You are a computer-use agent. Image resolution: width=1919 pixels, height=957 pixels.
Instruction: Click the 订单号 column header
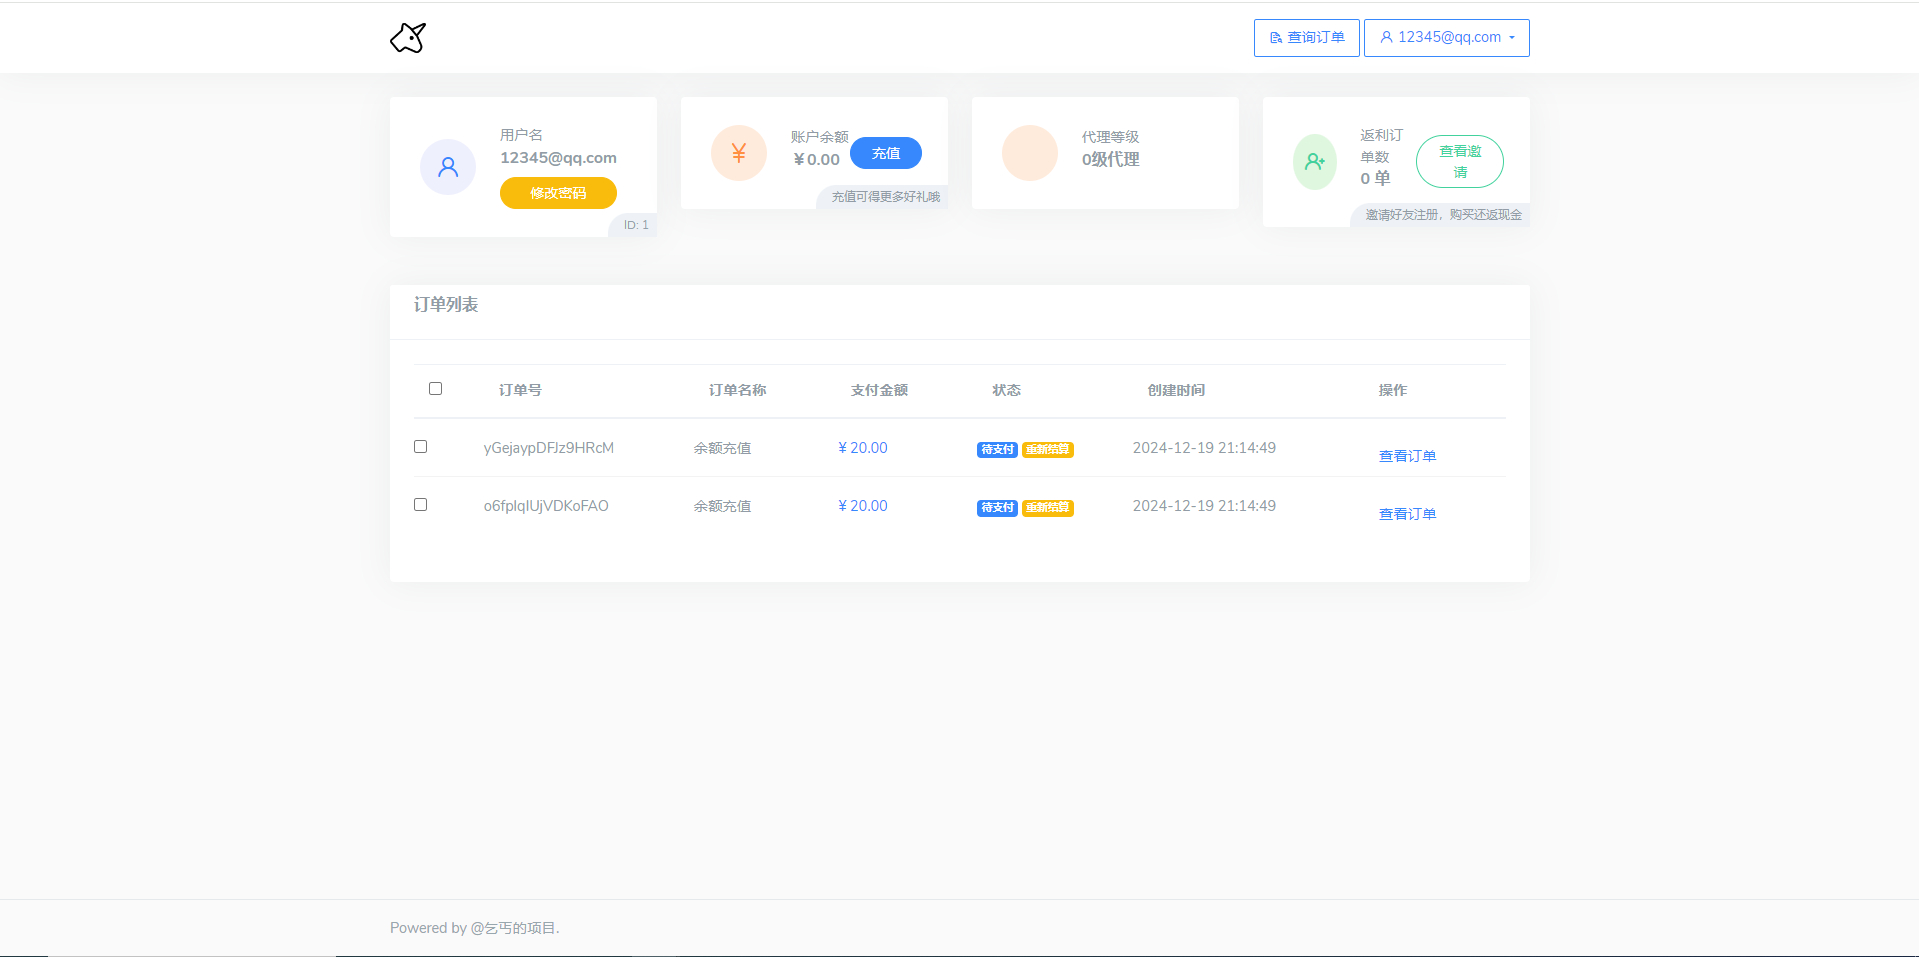(x=520, y=390)
